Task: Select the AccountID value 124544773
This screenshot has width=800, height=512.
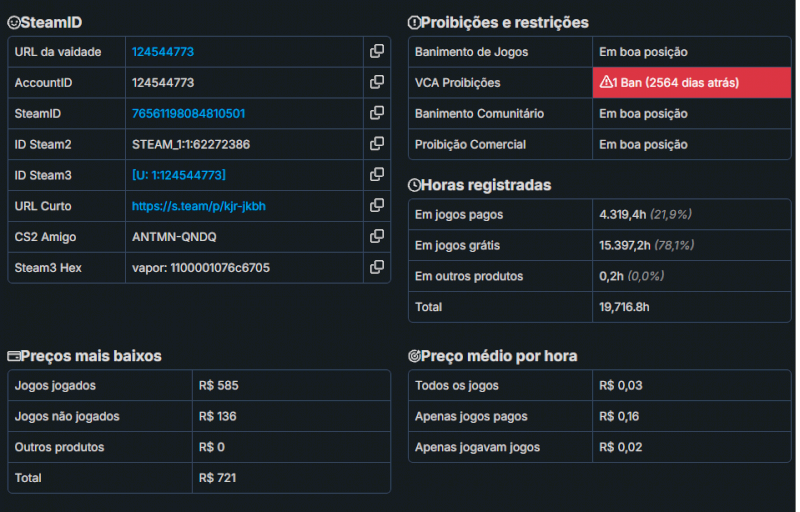Action: click(163, 83)
